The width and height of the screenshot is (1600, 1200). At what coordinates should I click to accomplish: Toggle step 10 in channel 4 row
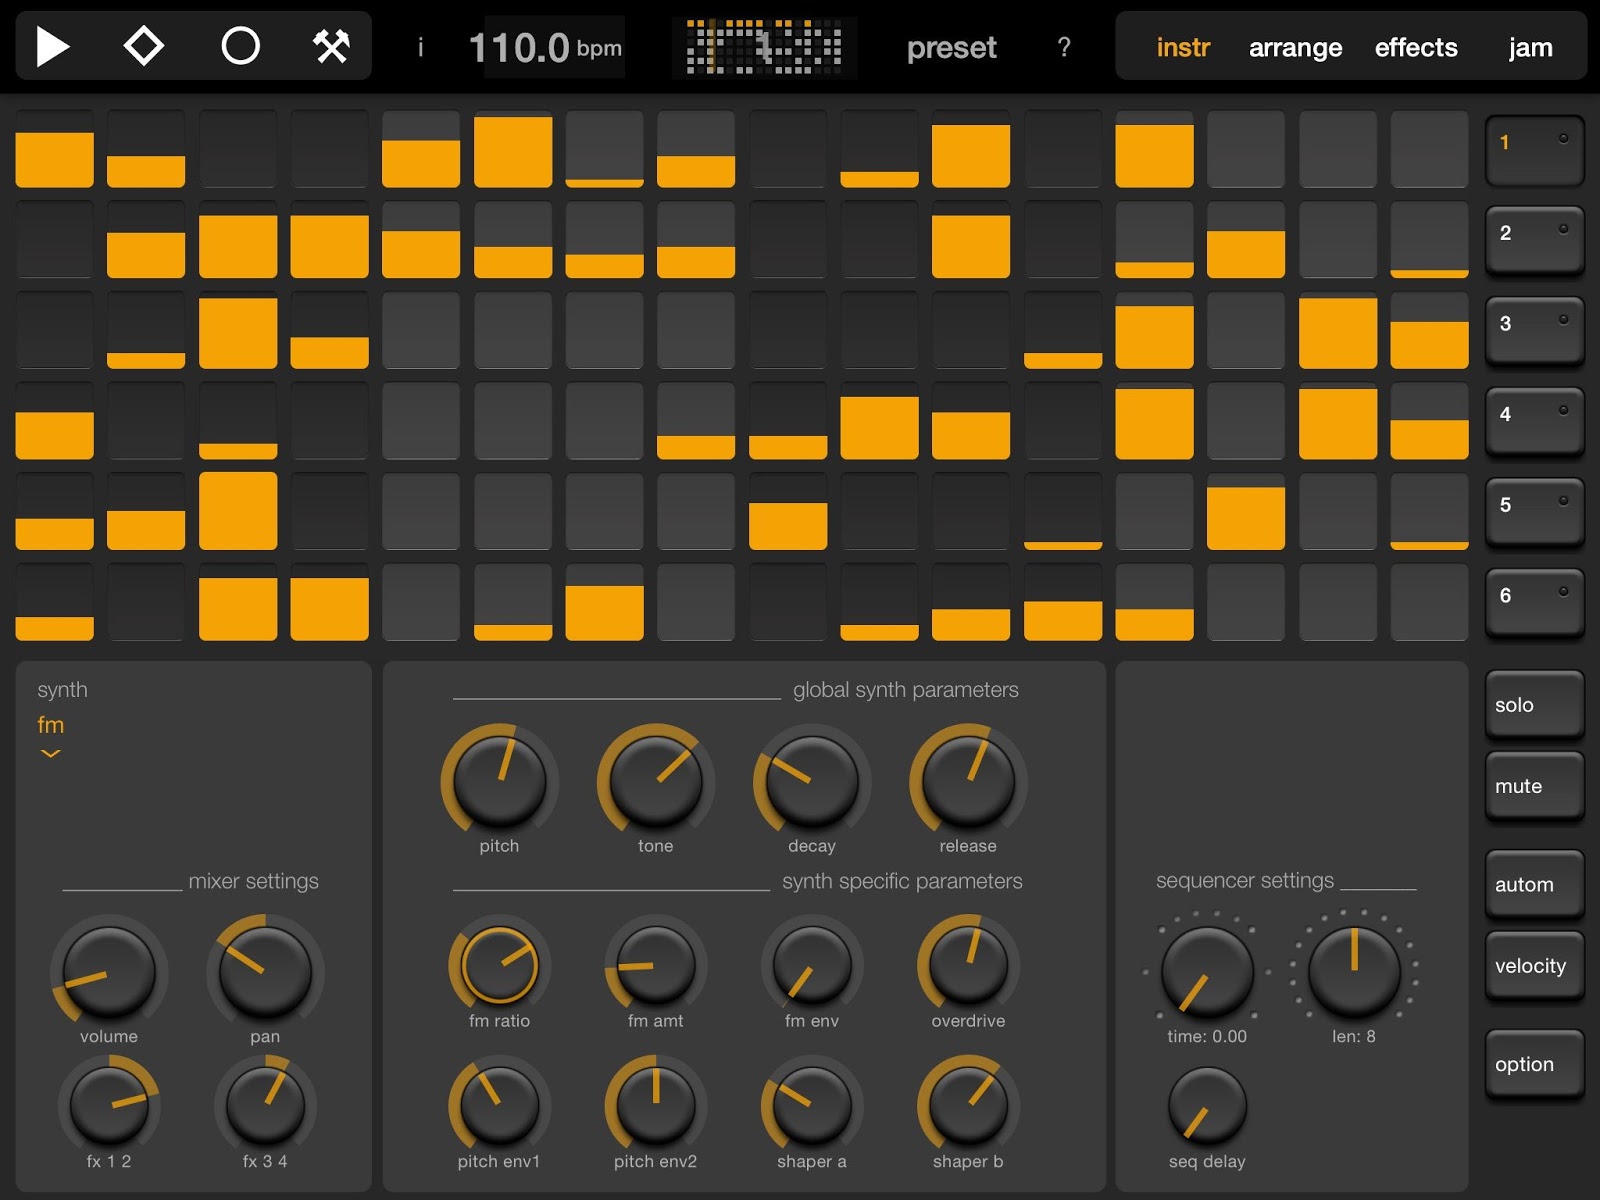pyautogui.click(x=880, y=421)
